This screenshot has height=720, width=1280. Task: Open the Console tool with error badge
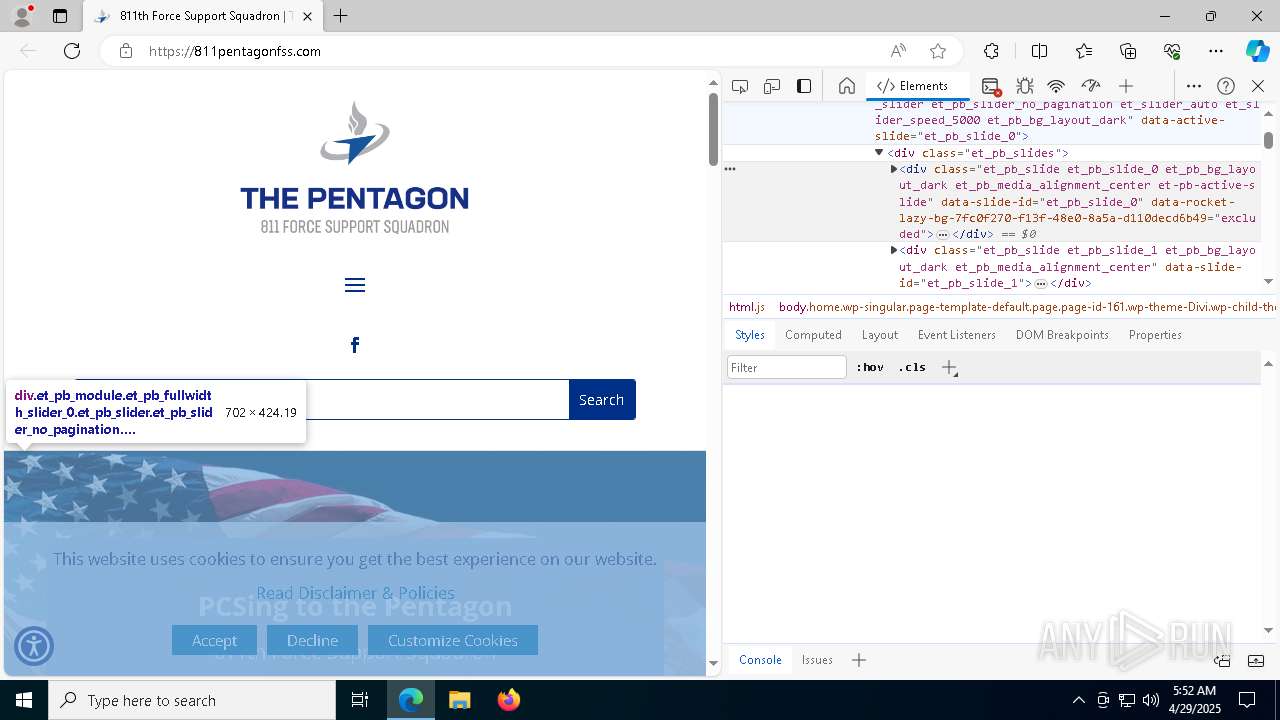pyautogui.click(x=991, y=86)
